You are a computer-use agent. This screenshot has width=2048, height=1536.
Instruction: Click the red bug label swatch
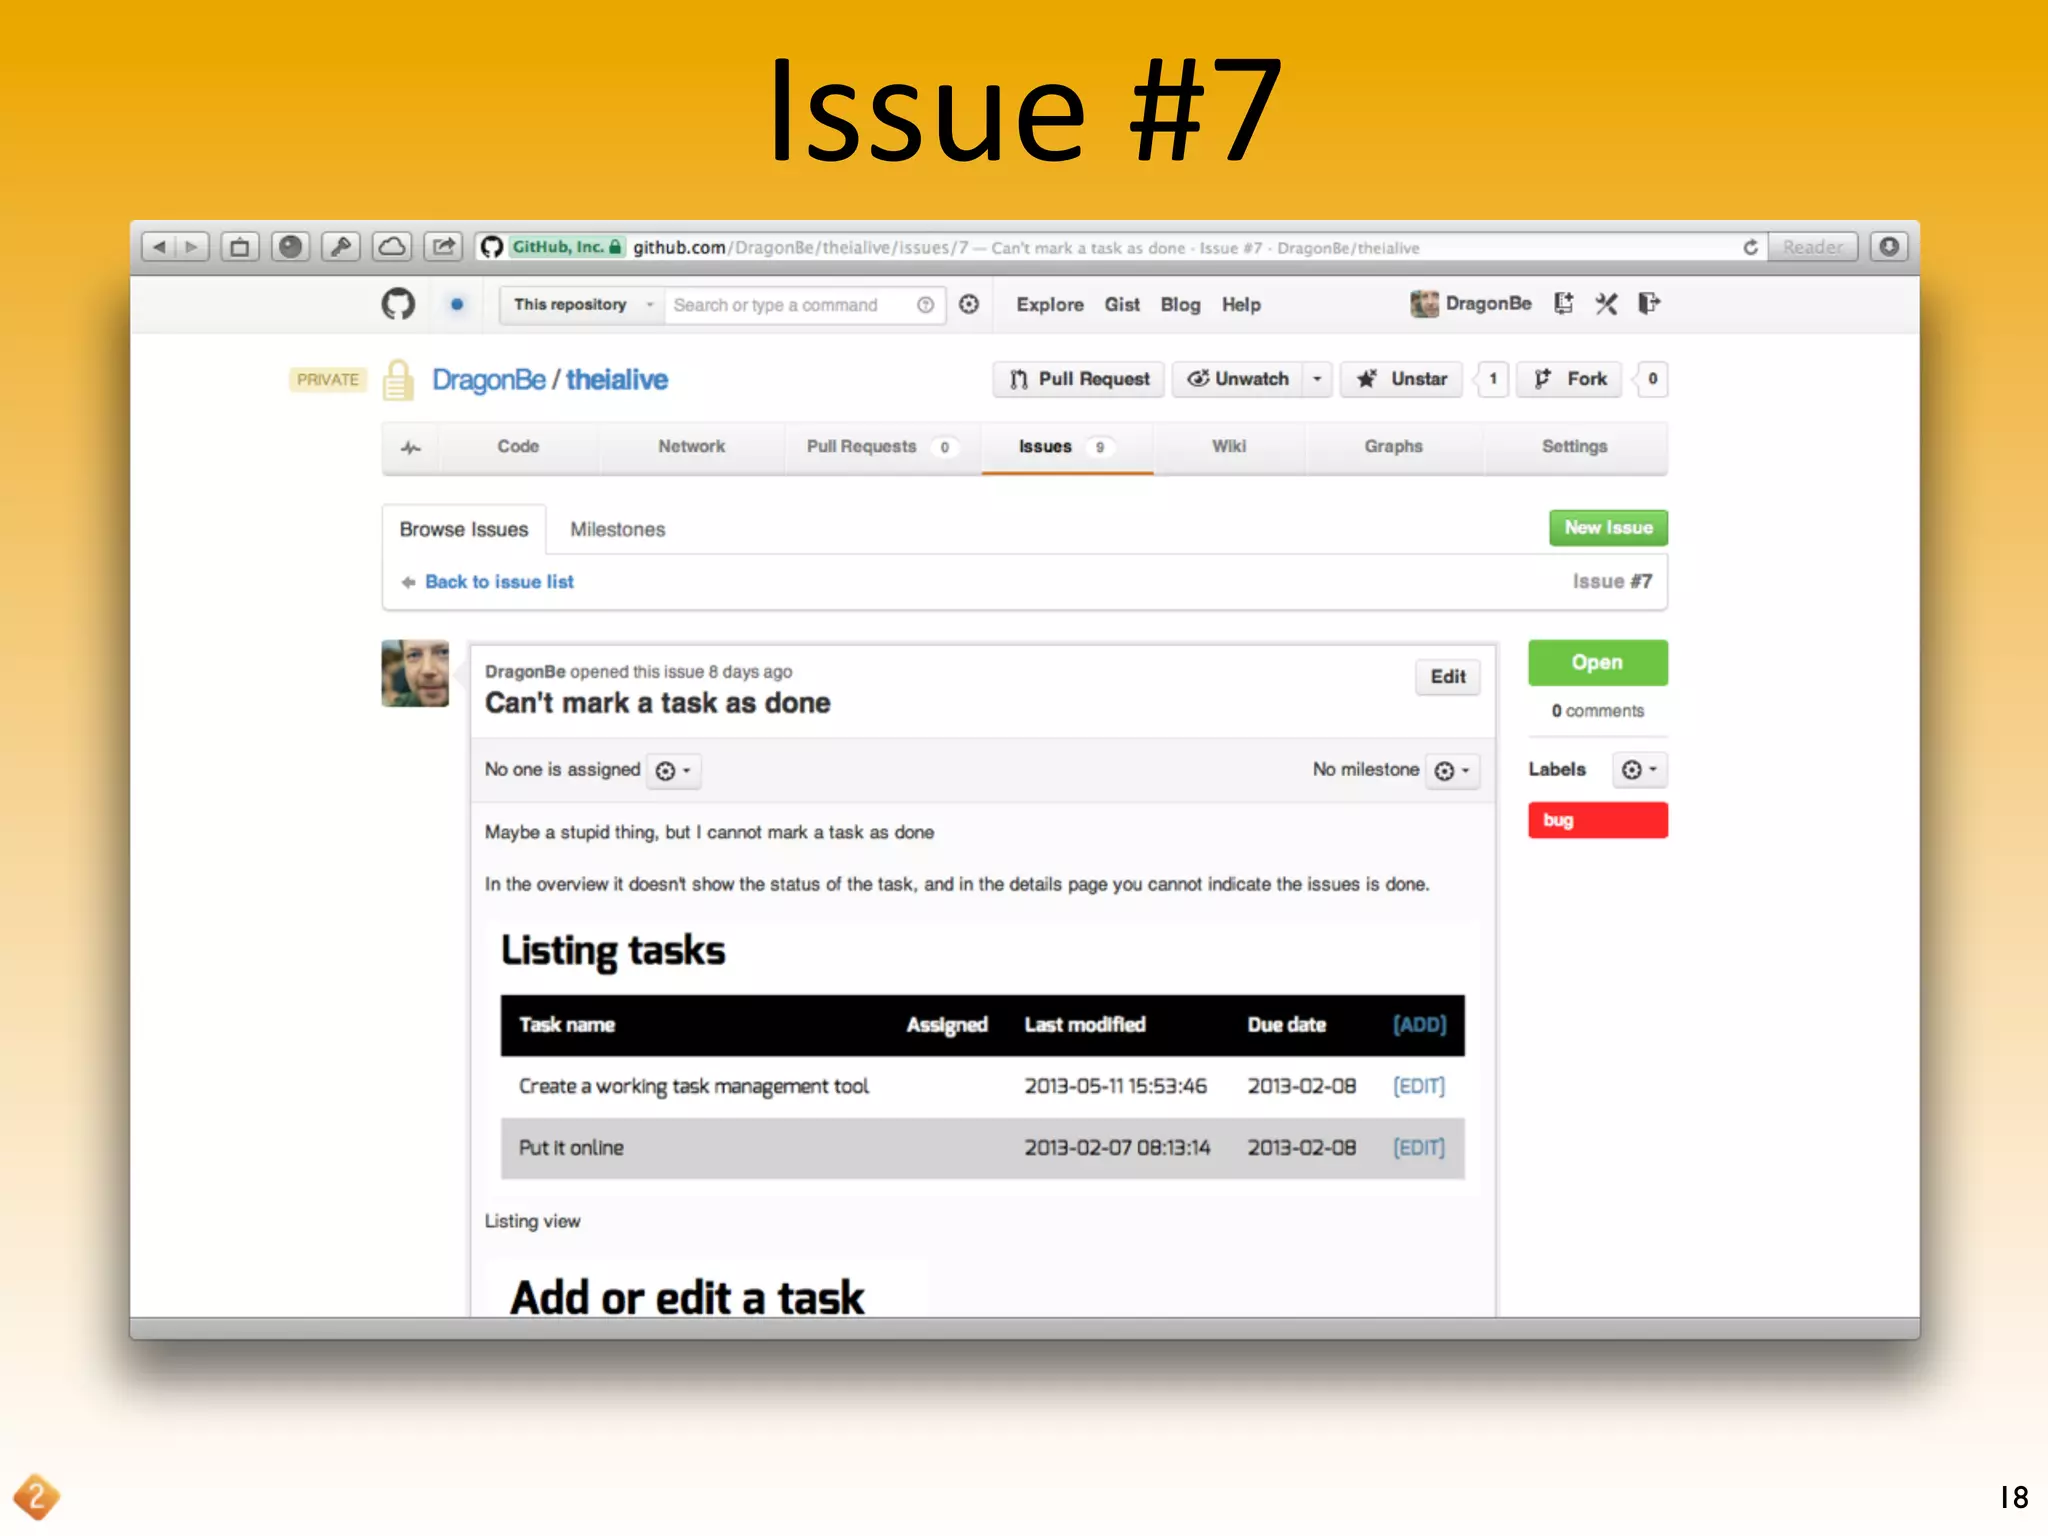pyautogui.click(x=1597, y=820)
